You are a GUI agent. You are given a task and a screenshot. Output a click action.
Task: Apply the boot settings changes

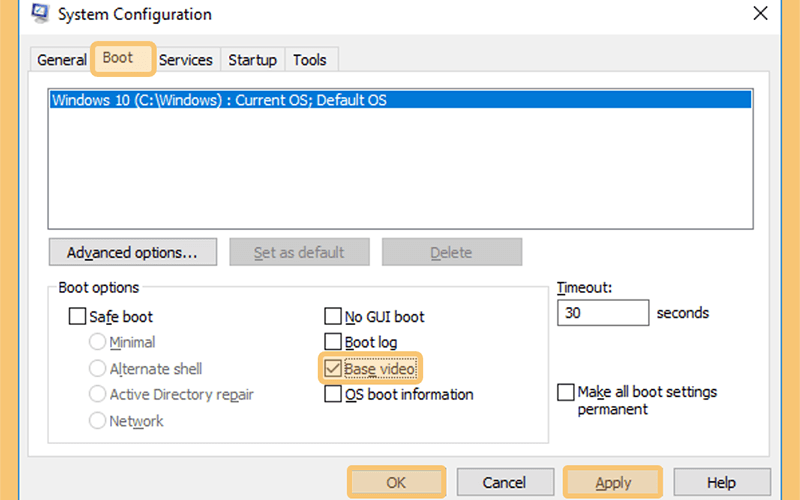(x=613, y=482)
